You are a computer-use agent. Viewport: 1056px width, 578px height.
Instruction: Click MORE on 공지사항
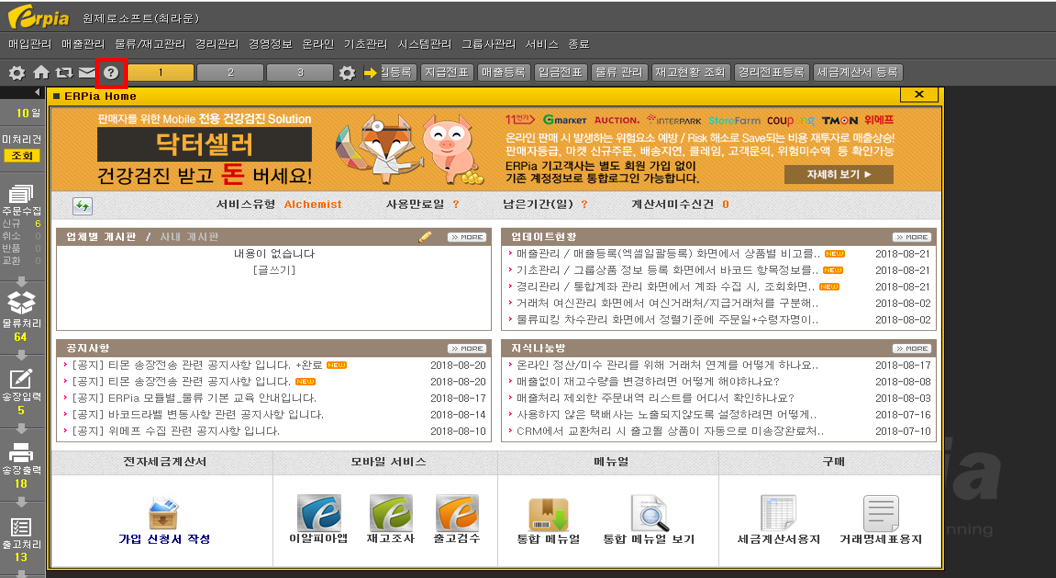[467, 348]
